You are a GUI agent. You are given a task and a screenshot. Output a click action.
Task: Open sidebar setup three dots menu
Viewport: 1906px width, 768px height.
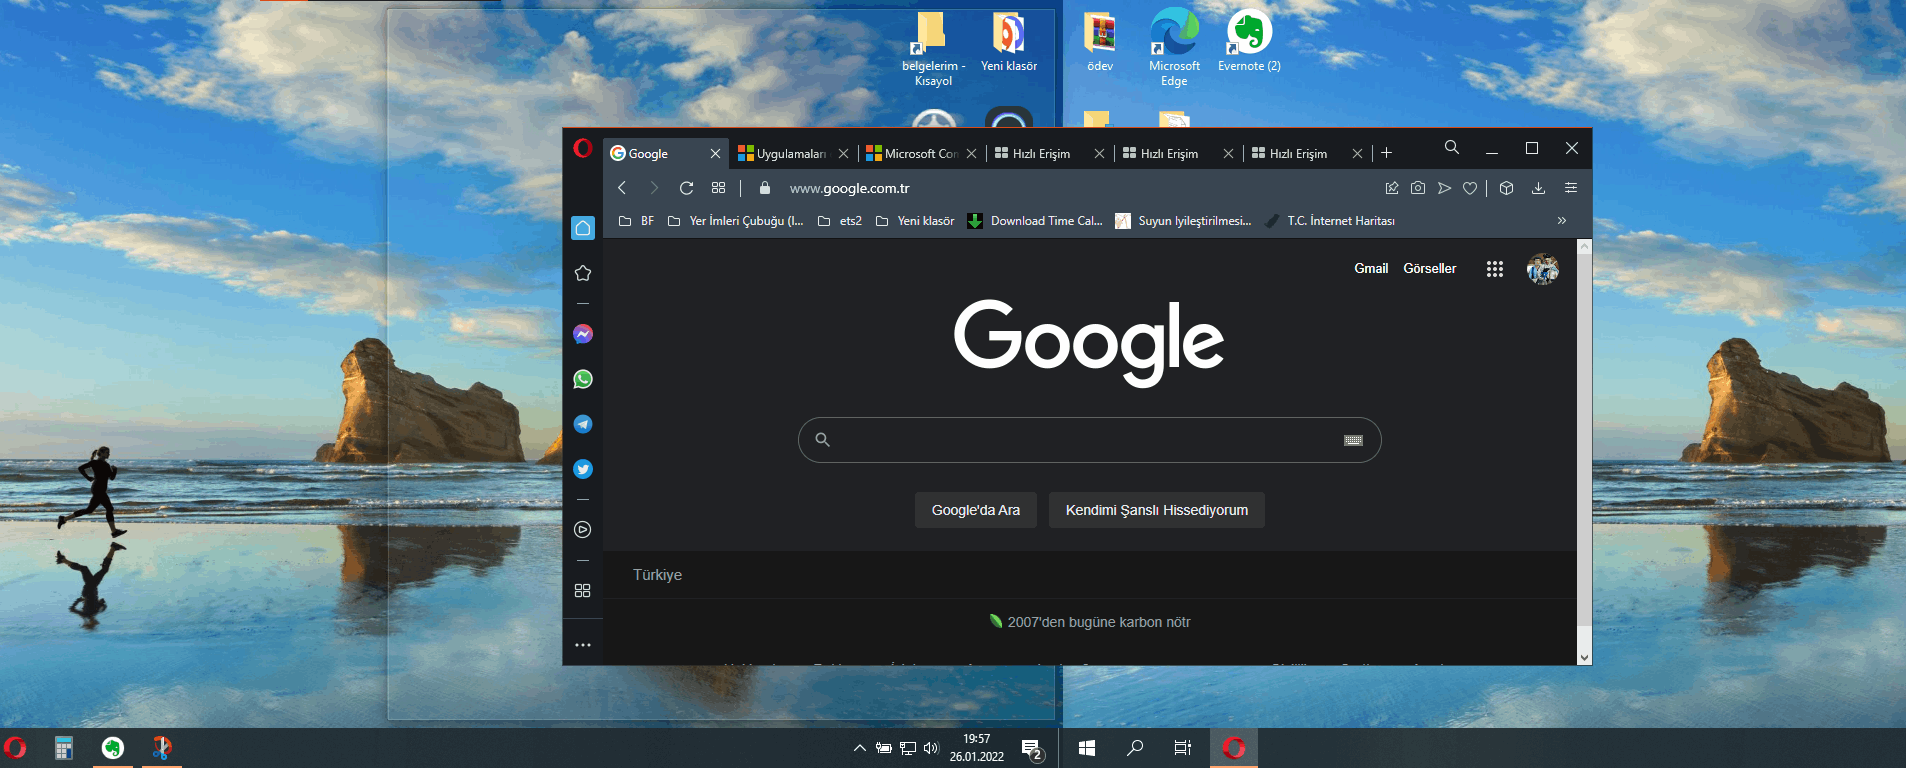coord(583,645)
